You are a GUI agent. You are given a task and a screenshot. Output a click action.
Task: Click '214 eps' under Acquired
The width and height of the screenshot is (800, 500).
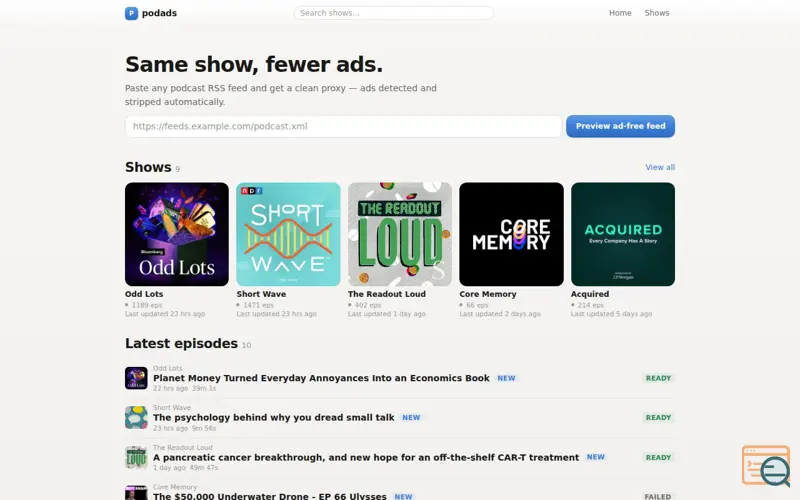pyautogui.click(x=590, y=305)
